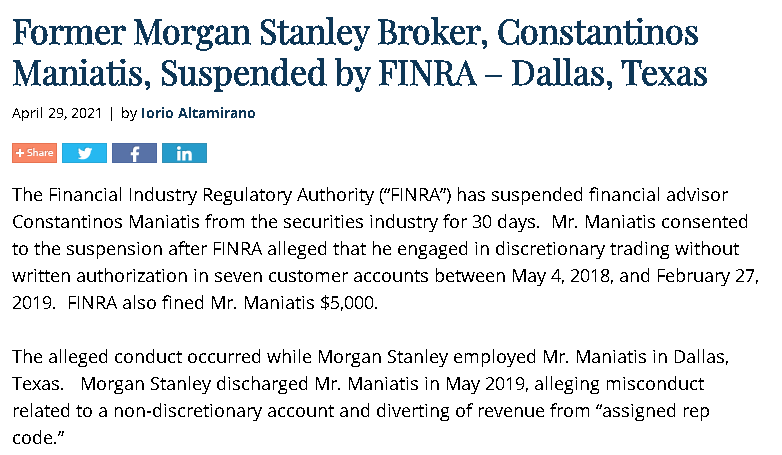Click "Financial Industry Regulatory Authority" text
Viewport: 782px width, 455px height.
[x=211, y=195]
